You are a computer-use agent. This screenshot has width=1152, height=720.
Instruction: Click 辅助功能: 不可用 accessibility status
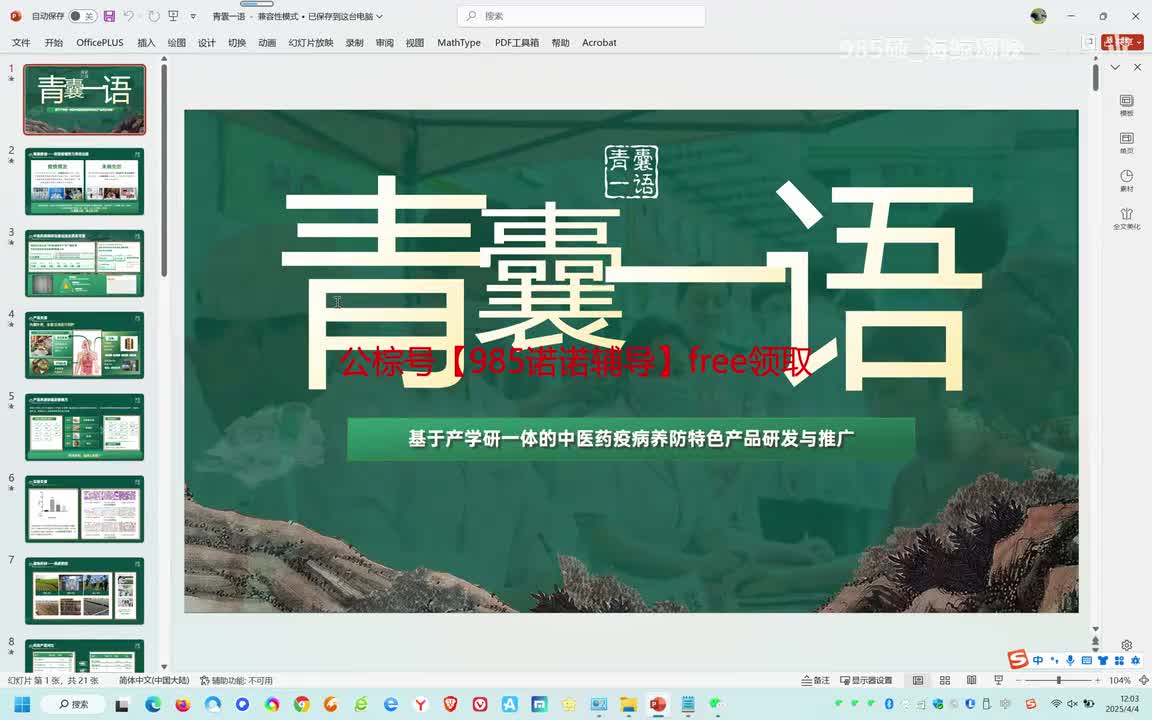pos(236,680)
